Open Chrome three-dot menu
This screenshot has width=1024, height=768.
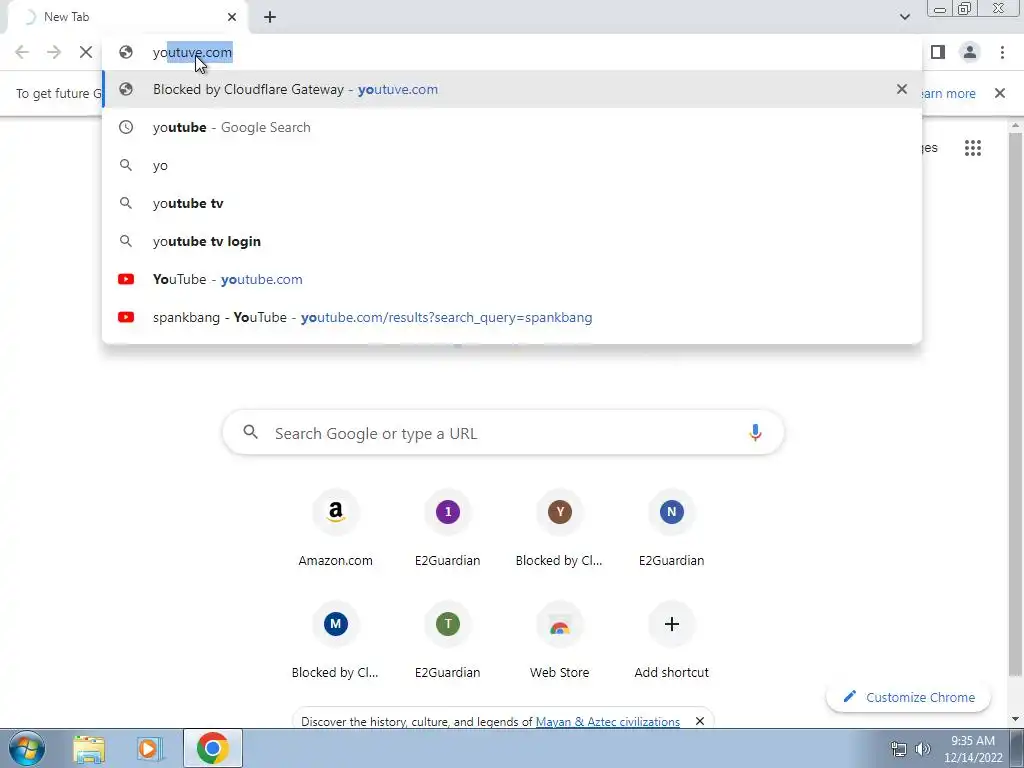pyautogui.click(x=1002, y=52)
